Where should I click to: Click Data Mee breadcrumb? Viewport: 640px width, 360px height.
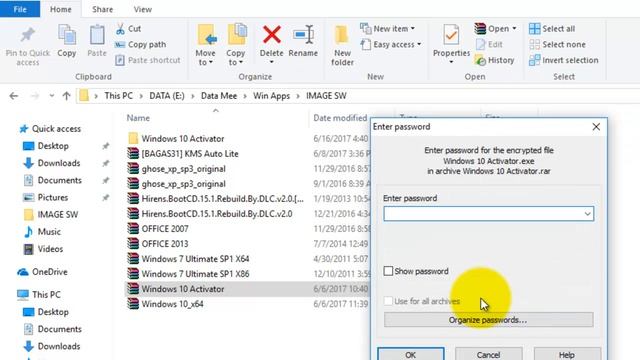[219, 96]
